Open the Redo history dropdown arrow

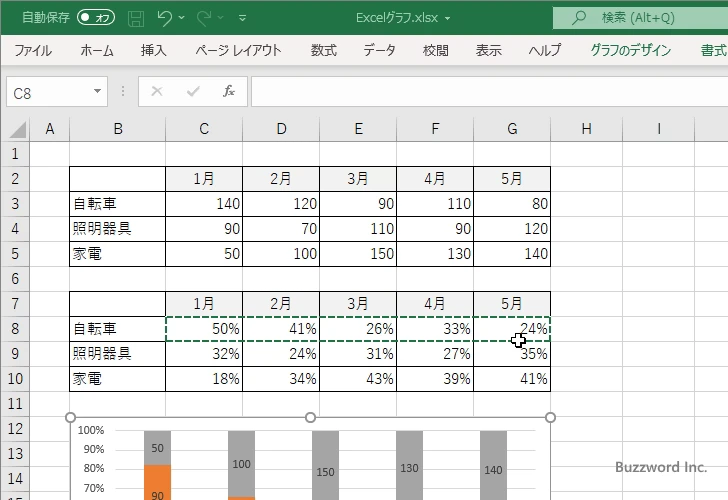click(x=221, y=18)
